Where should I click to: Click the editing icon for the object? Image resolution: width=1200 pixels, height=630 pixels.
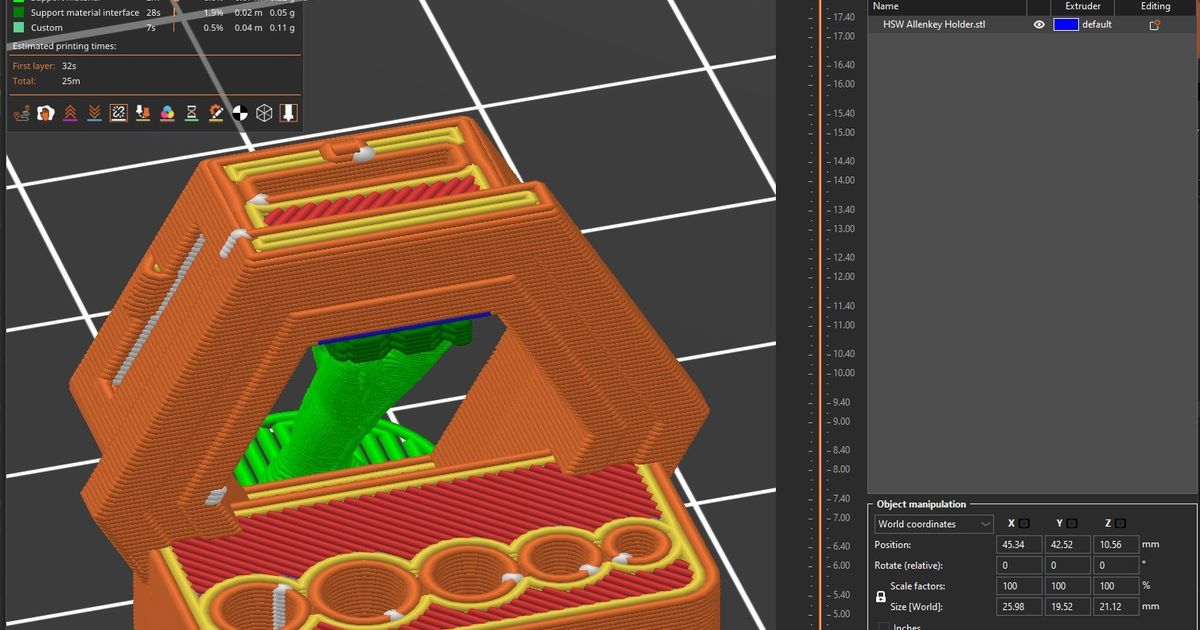1154,25
